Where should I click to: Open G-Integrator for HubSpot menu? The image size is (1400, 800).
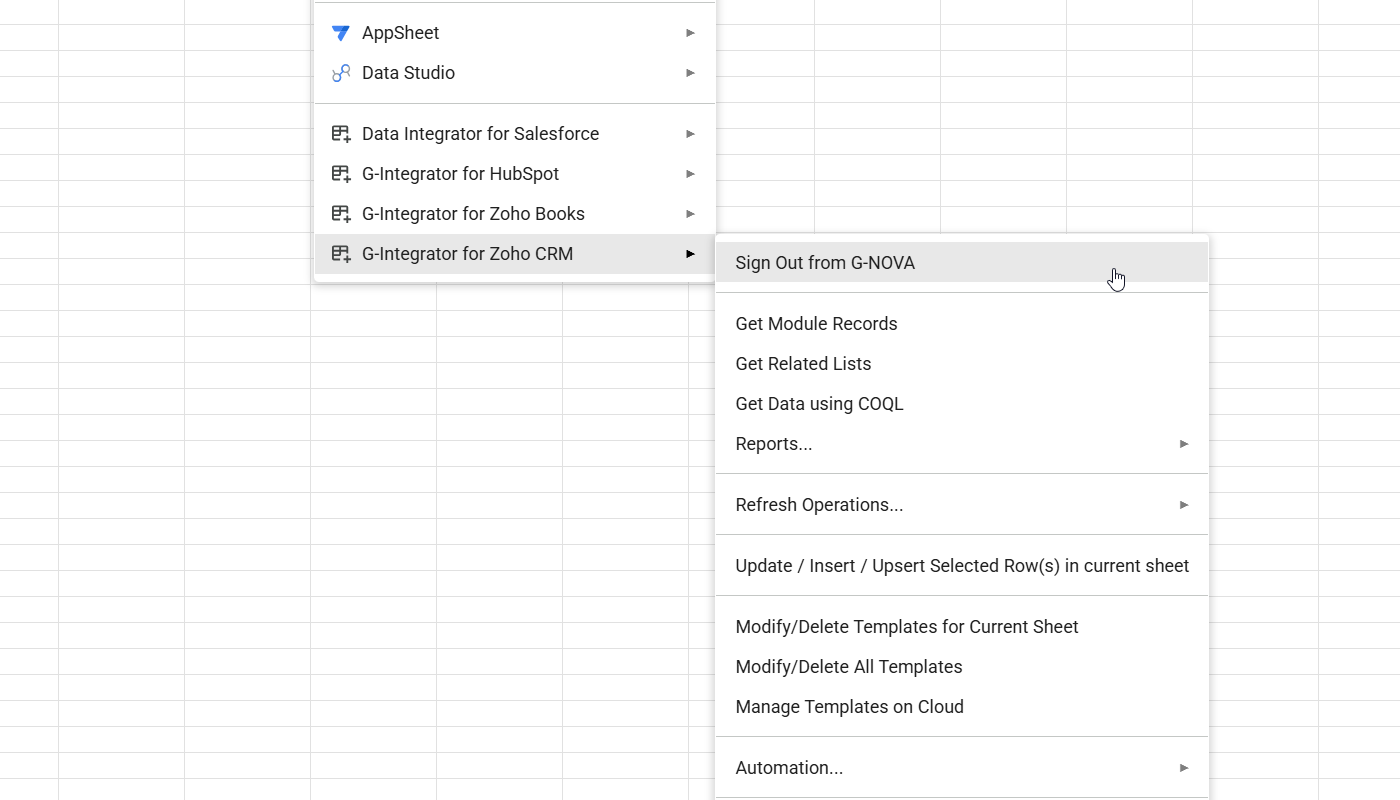coord(515,174)
